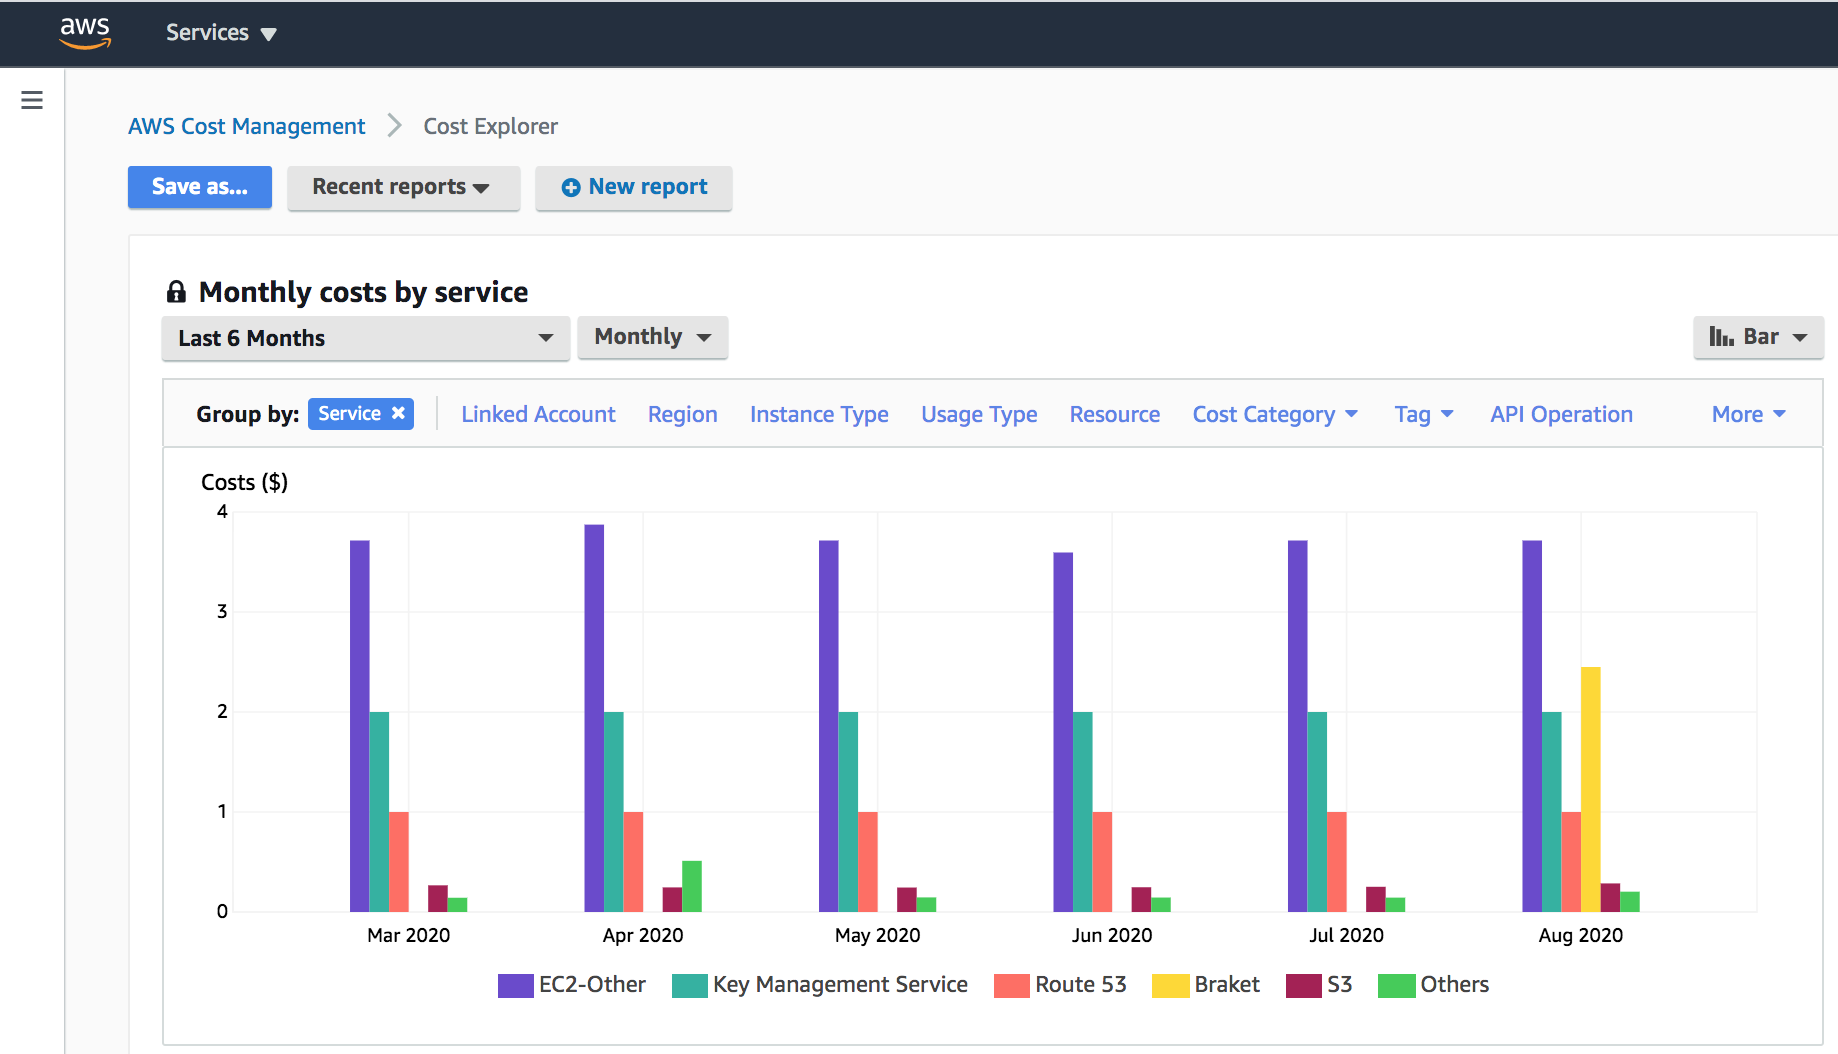1838x1054 pixels.
Task: Toggle Others legend swatch
Action: click(x=1396, y=985)
